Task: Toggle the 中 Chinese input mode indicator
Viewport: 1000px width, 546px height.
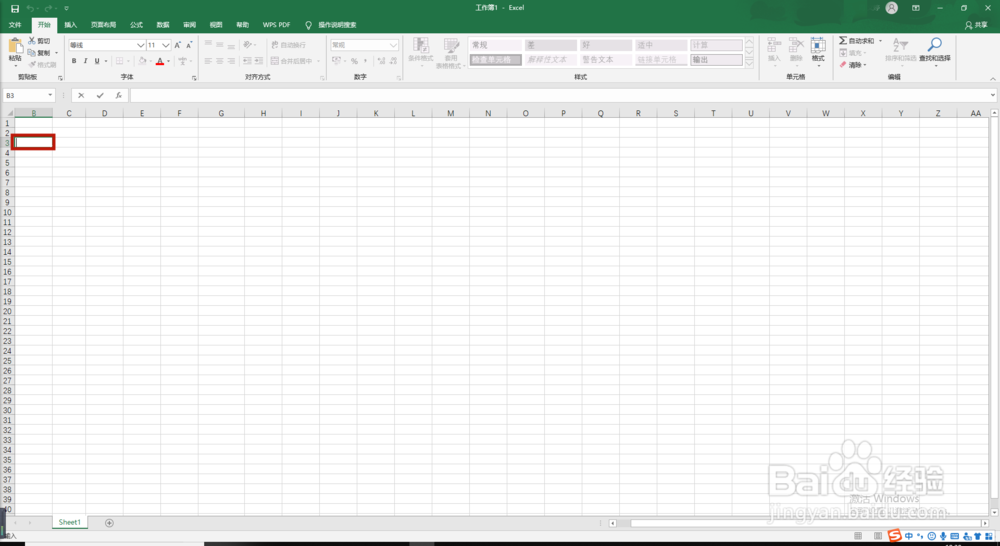Action: 909,536
